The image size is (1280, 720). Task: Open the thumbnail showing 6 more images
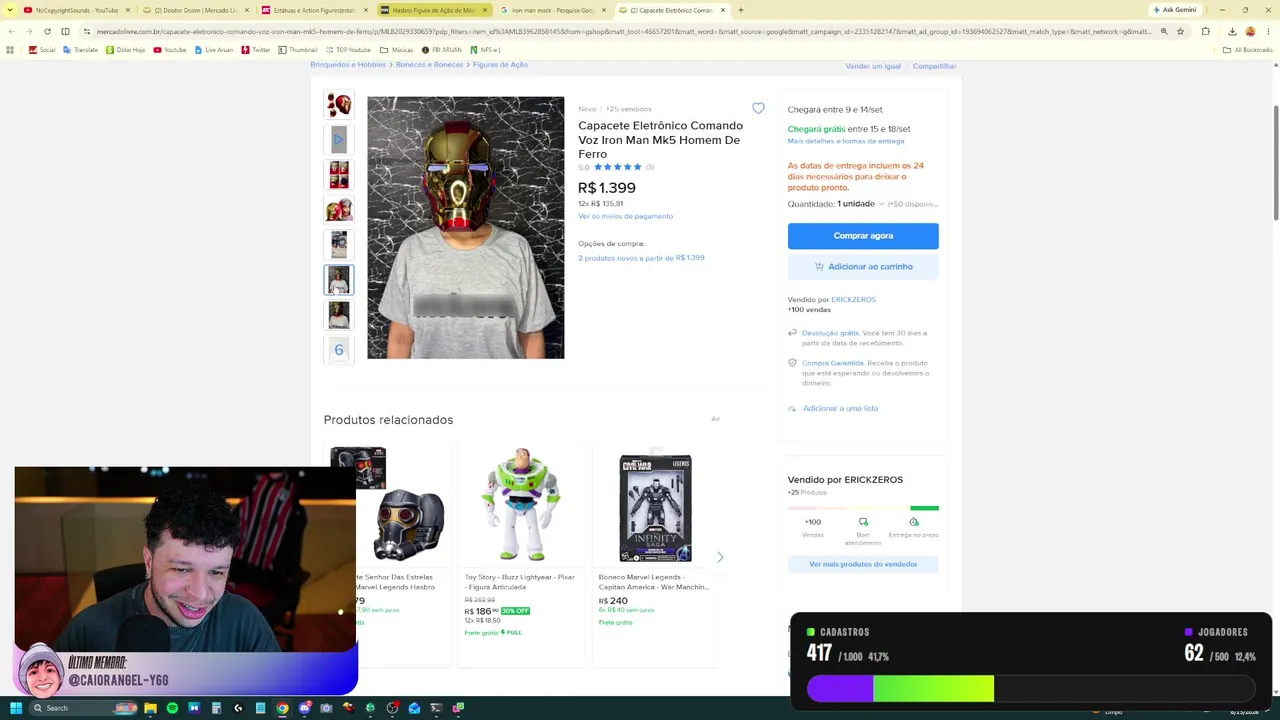339,350
